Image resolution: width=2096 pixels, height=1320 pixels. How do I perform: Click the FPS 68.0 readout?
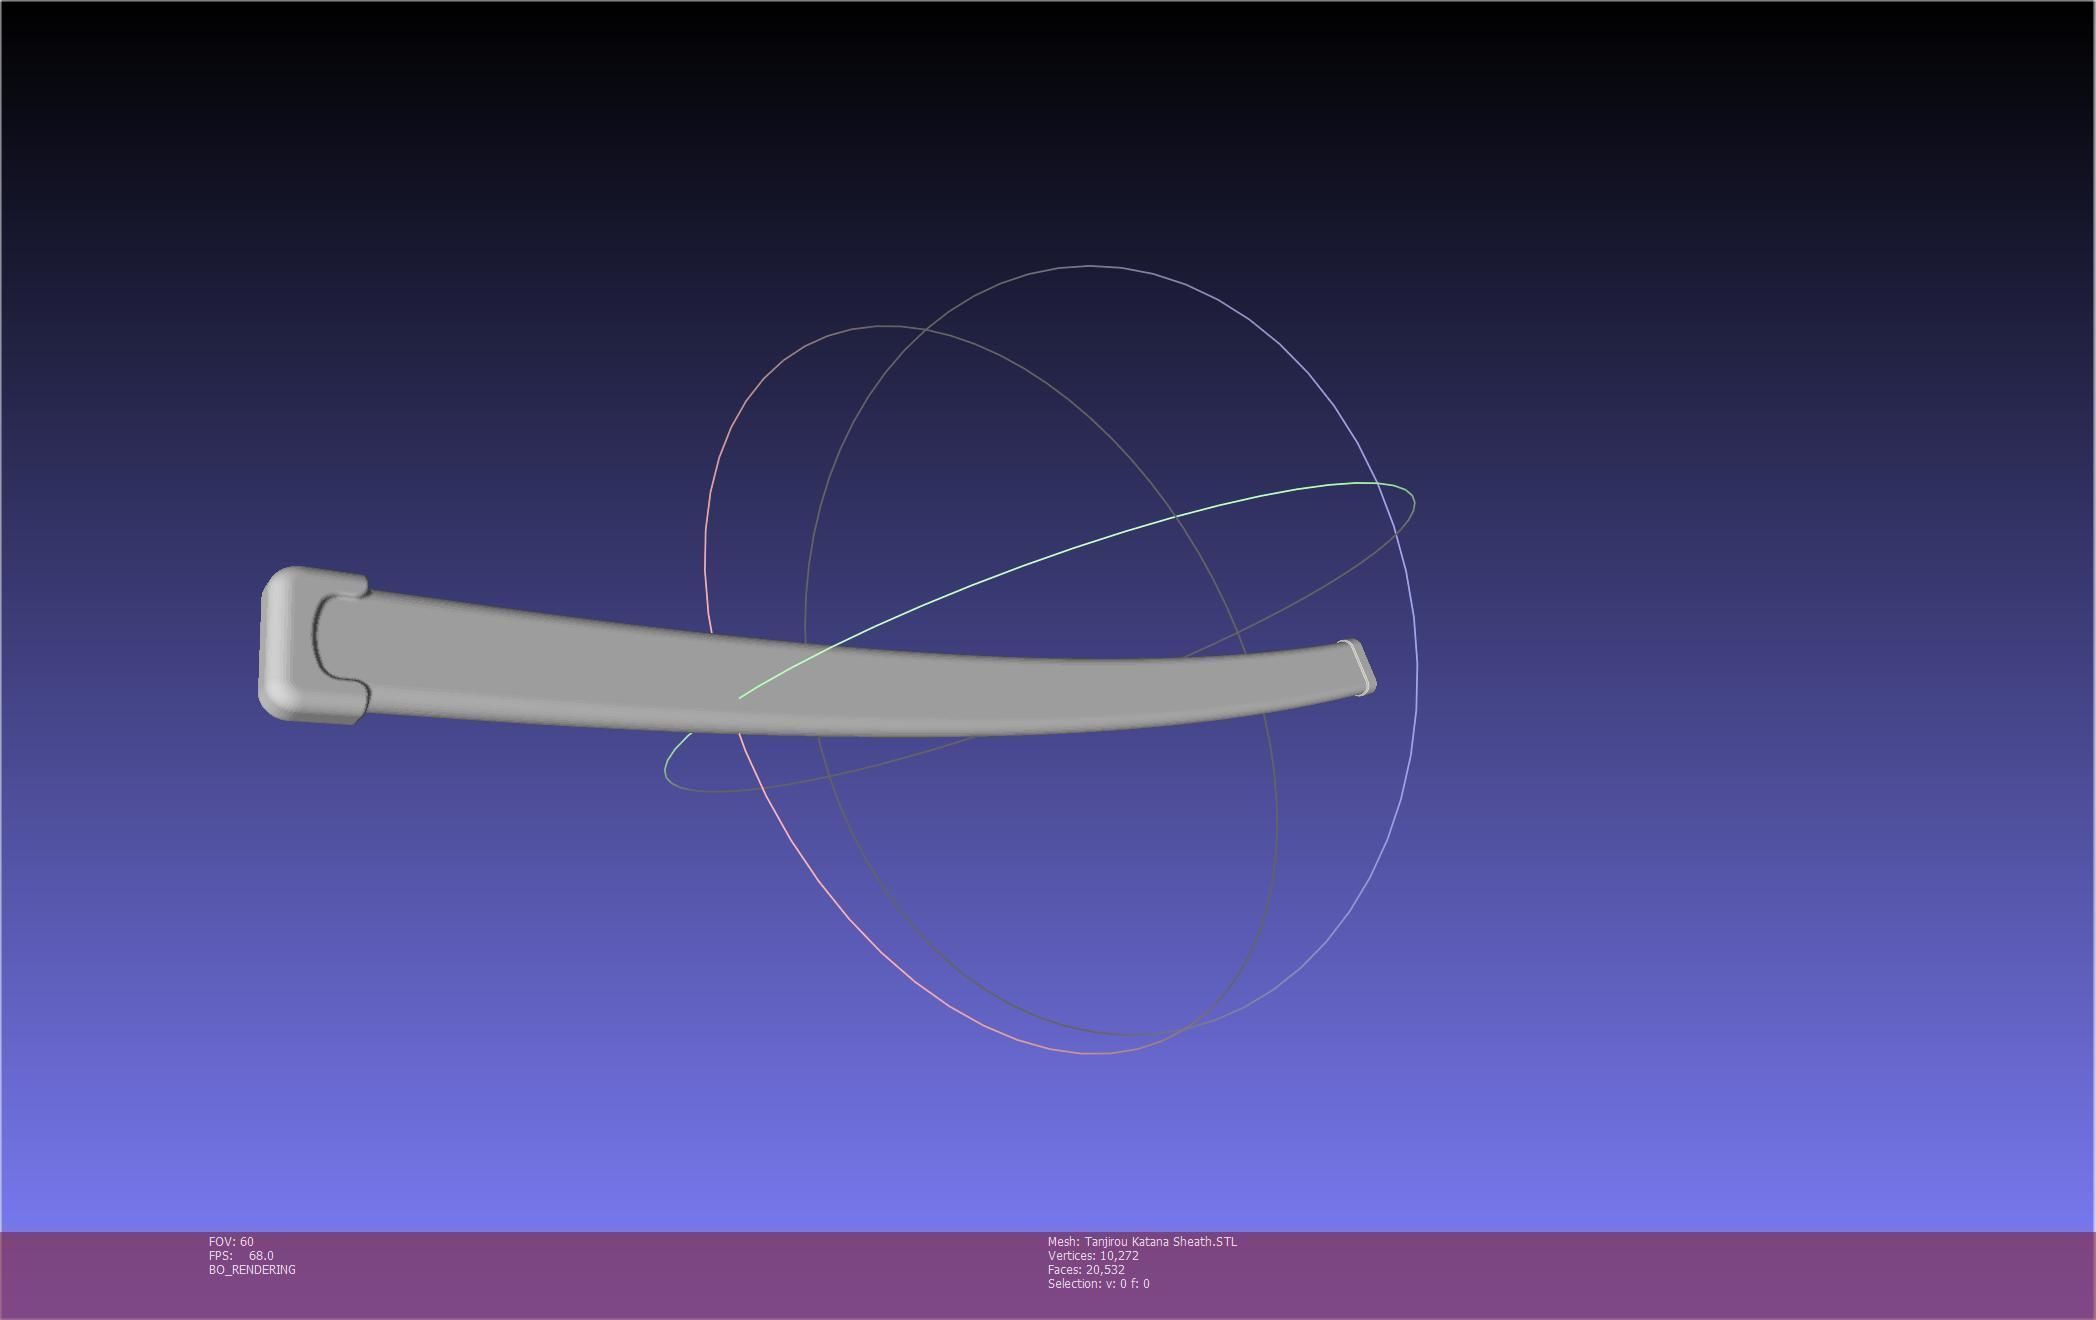(241, 1256)
